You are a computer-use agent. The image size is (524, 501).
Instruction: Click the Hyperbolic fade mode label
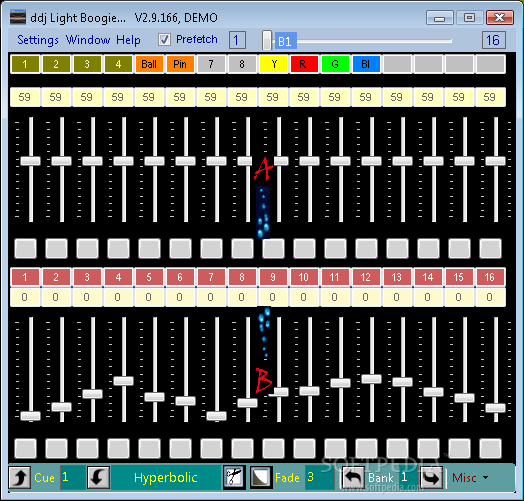pos(165,478)
